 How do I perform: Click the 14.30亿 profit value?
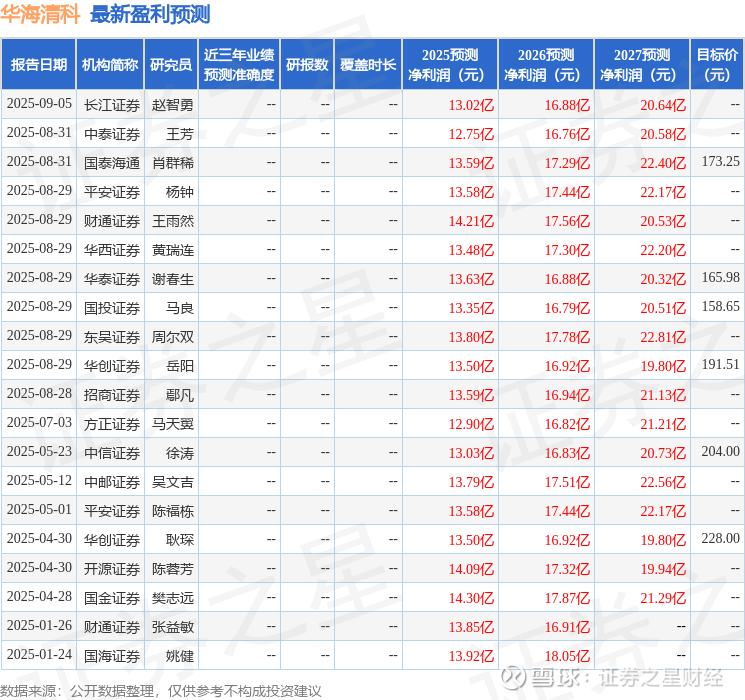[471, 598]
